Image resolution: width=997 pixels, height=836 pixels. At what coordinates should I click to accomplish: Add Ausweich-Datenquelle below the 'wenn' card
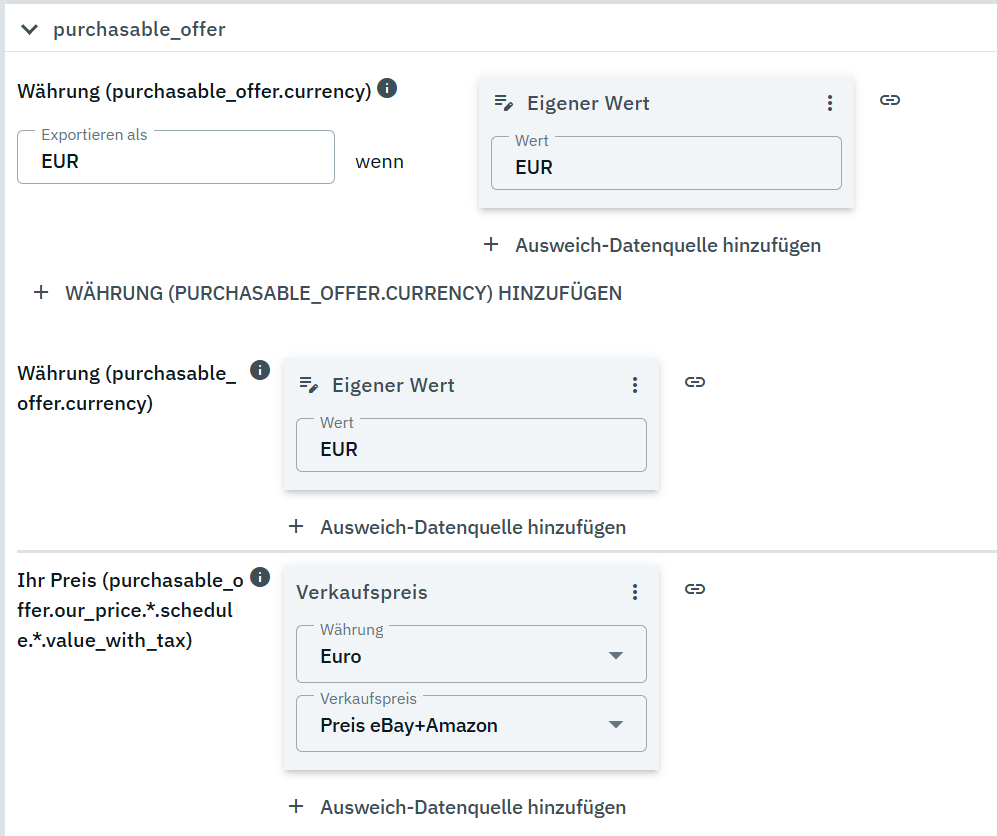pos(653,245)
